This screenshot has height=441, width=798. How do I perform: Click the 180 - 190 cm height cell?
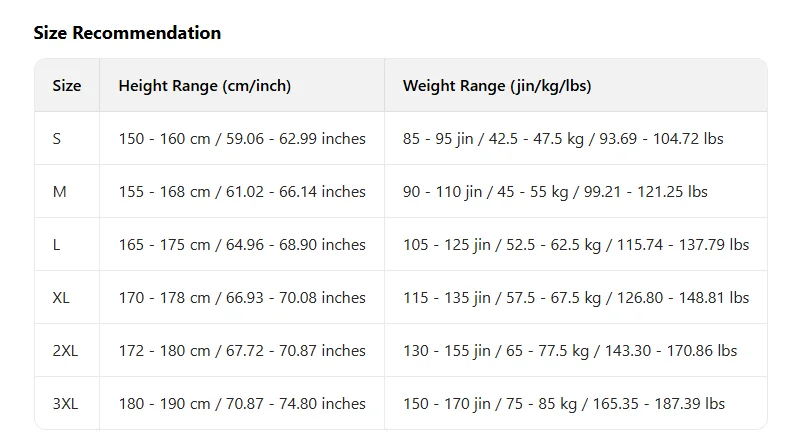pos(242,403)
